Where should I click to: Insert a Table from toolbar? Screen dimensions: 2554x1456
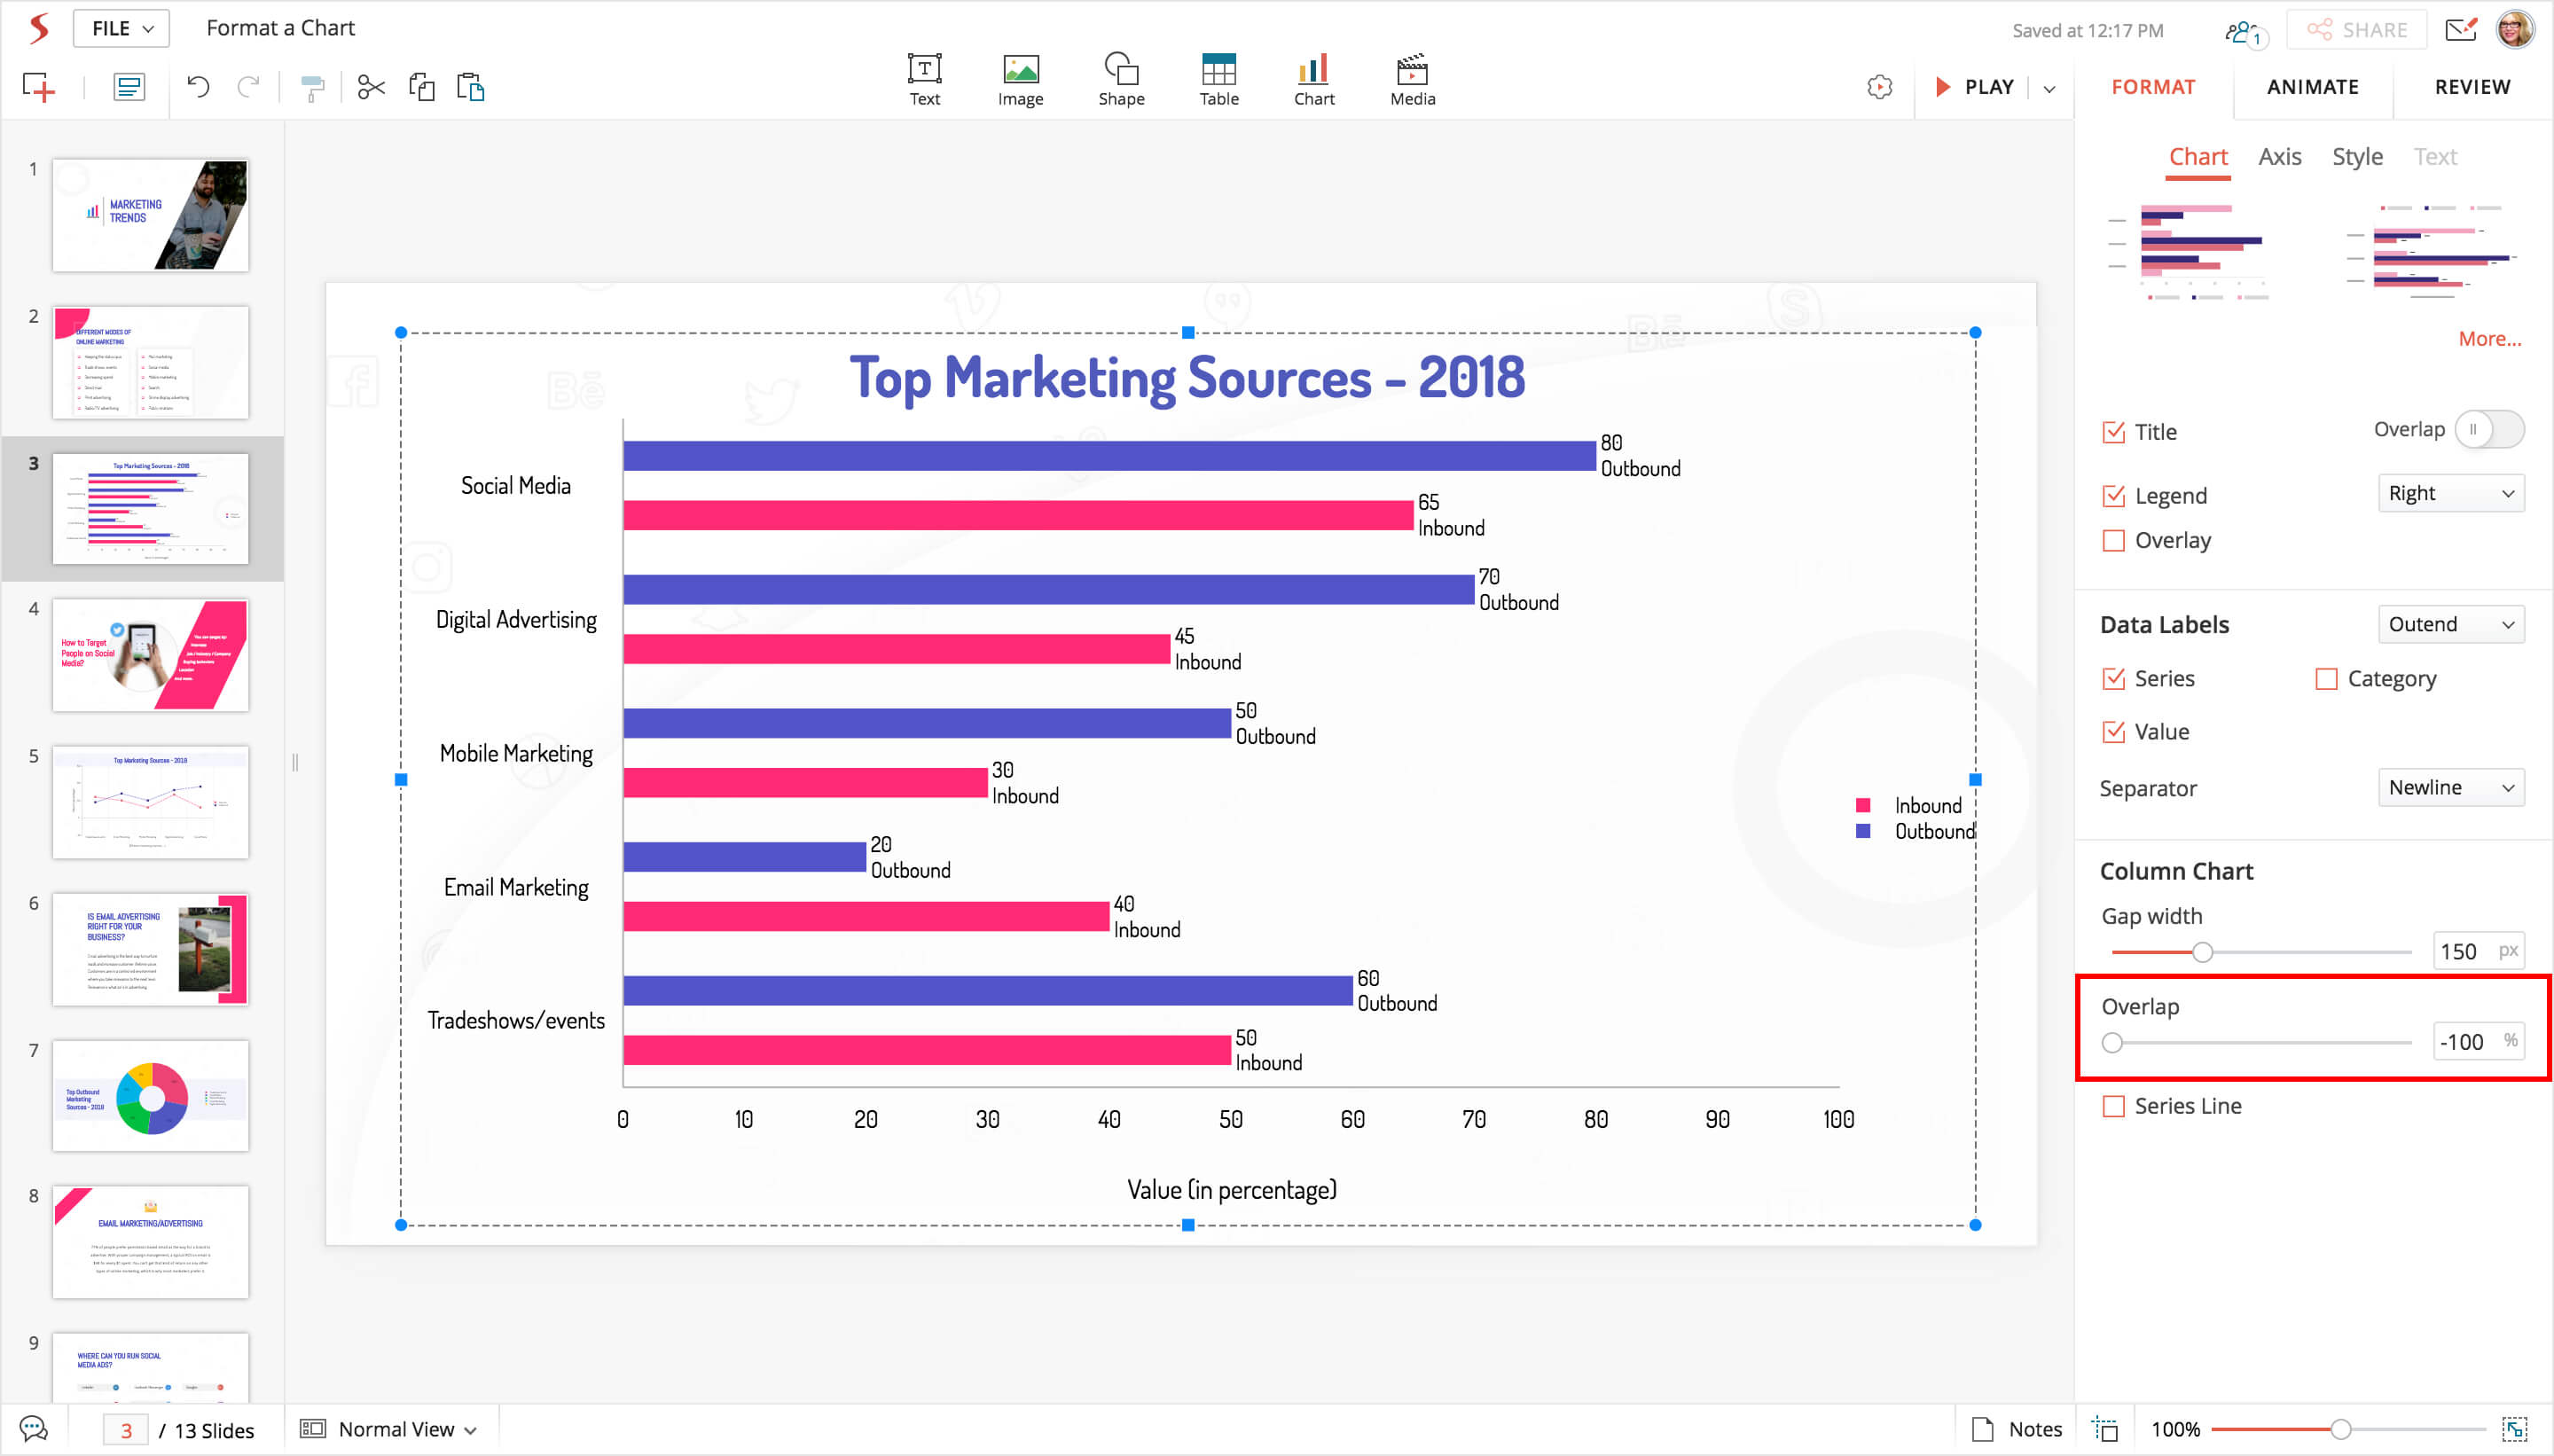[x=1218, y=79]
